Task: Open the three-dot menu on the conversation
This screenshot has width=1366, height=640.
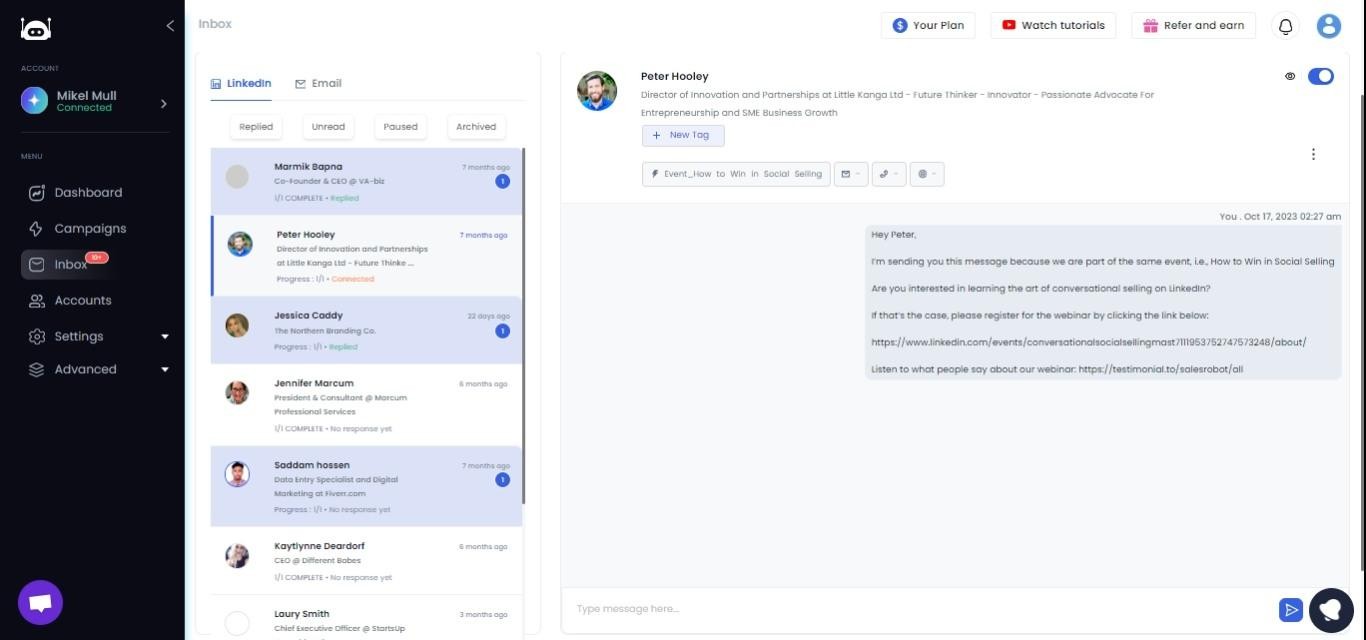Action: pos(1313,154)
